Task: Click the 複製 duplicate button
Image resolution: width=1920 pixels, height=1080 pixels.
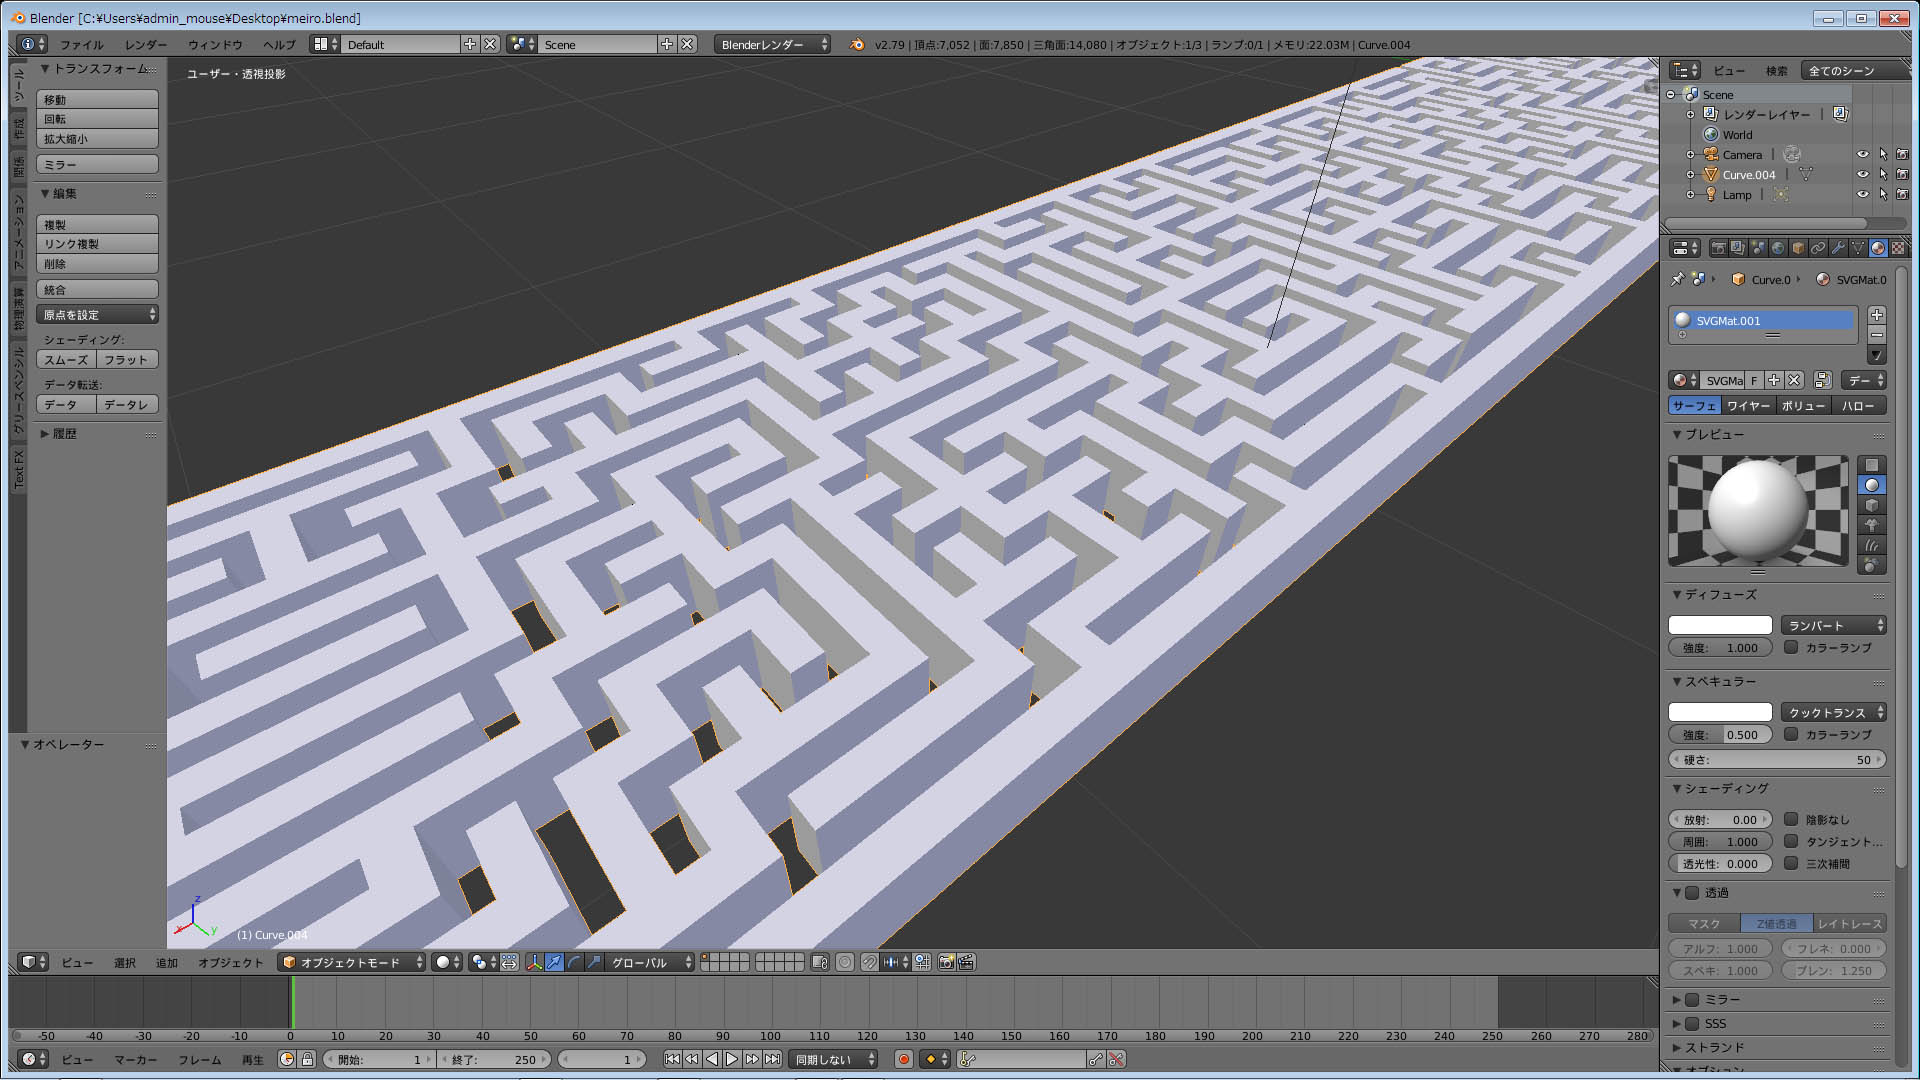Action: coord(97,224)
